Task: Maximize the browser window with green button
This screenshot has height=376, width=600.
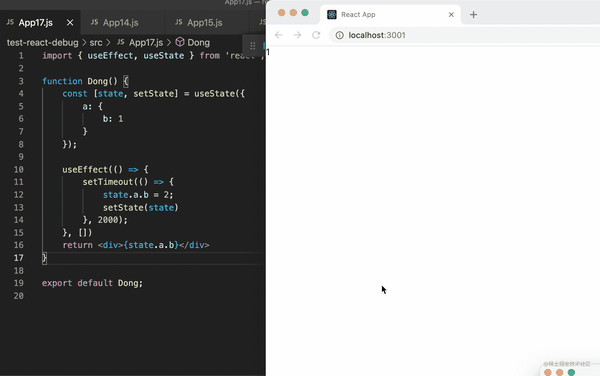Action: coord(305,13)
